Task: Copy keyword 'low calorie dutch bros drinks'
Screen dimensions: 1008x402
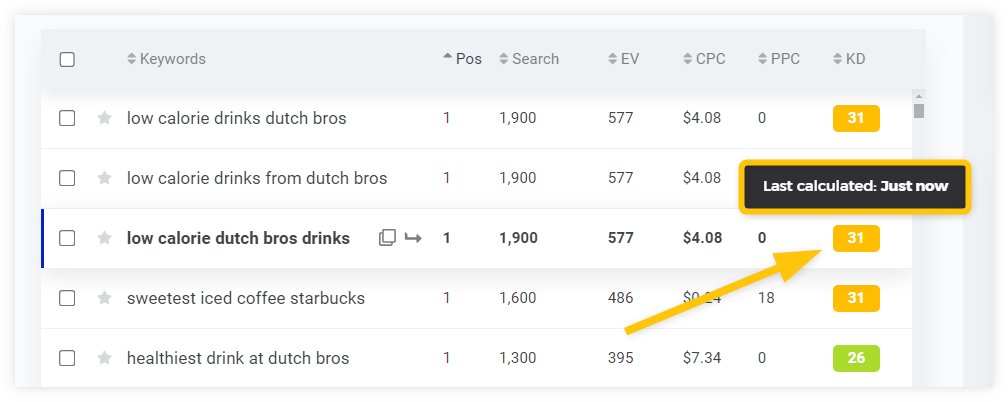Action: tap(387, 238)
